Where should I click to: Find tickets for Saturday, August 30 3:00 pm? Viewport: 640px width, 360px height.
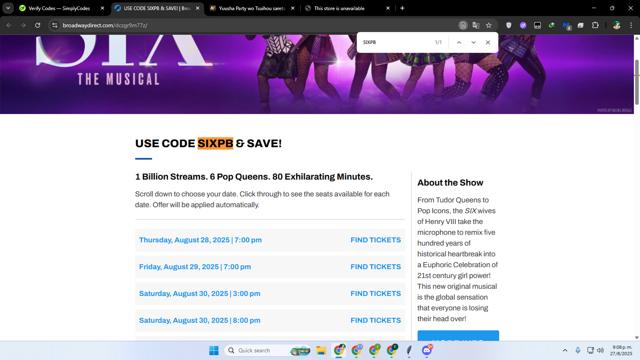tap(376, 293)
